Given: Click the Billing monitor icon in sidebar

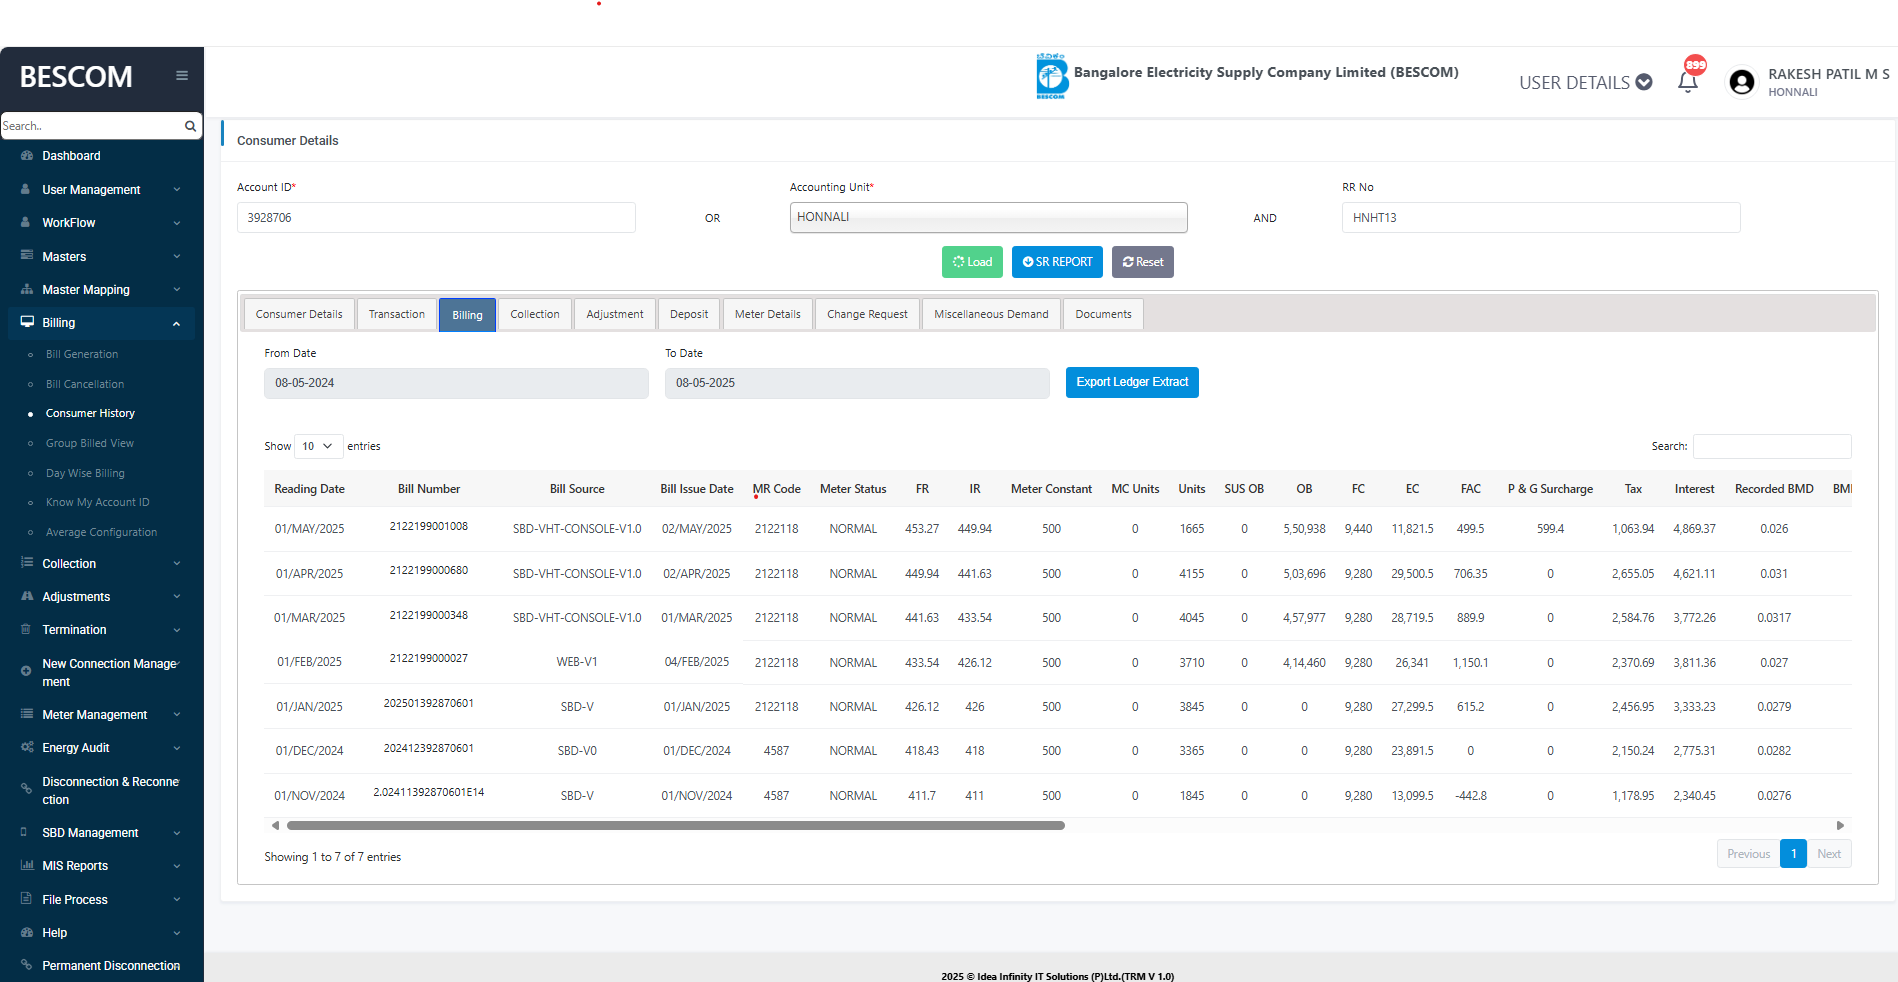Looking at the screenshot, I should (27, 322).
